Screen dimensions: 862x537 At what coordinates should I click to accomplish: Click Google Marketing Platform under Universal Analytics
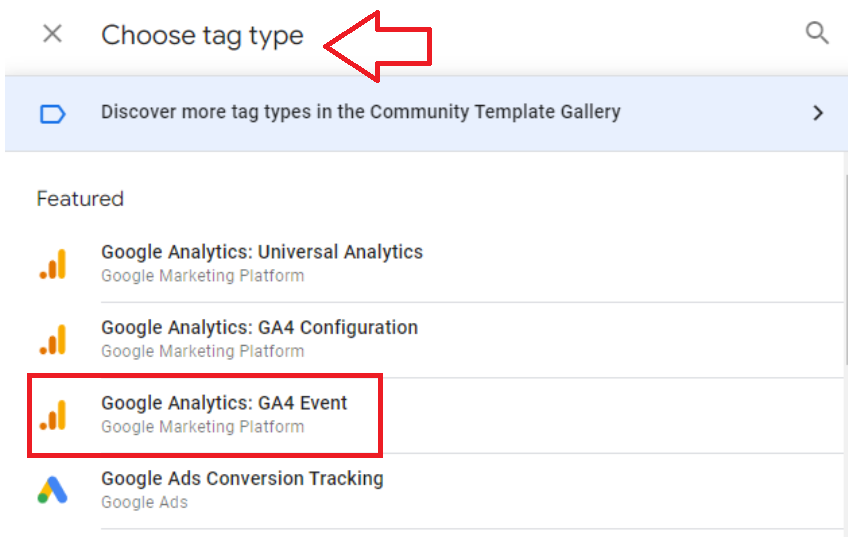(x=202, y=276)
